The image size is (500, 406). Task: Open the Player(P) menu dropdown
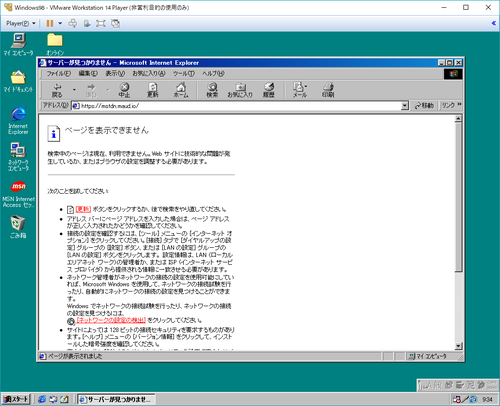click(x=21, y=23)
